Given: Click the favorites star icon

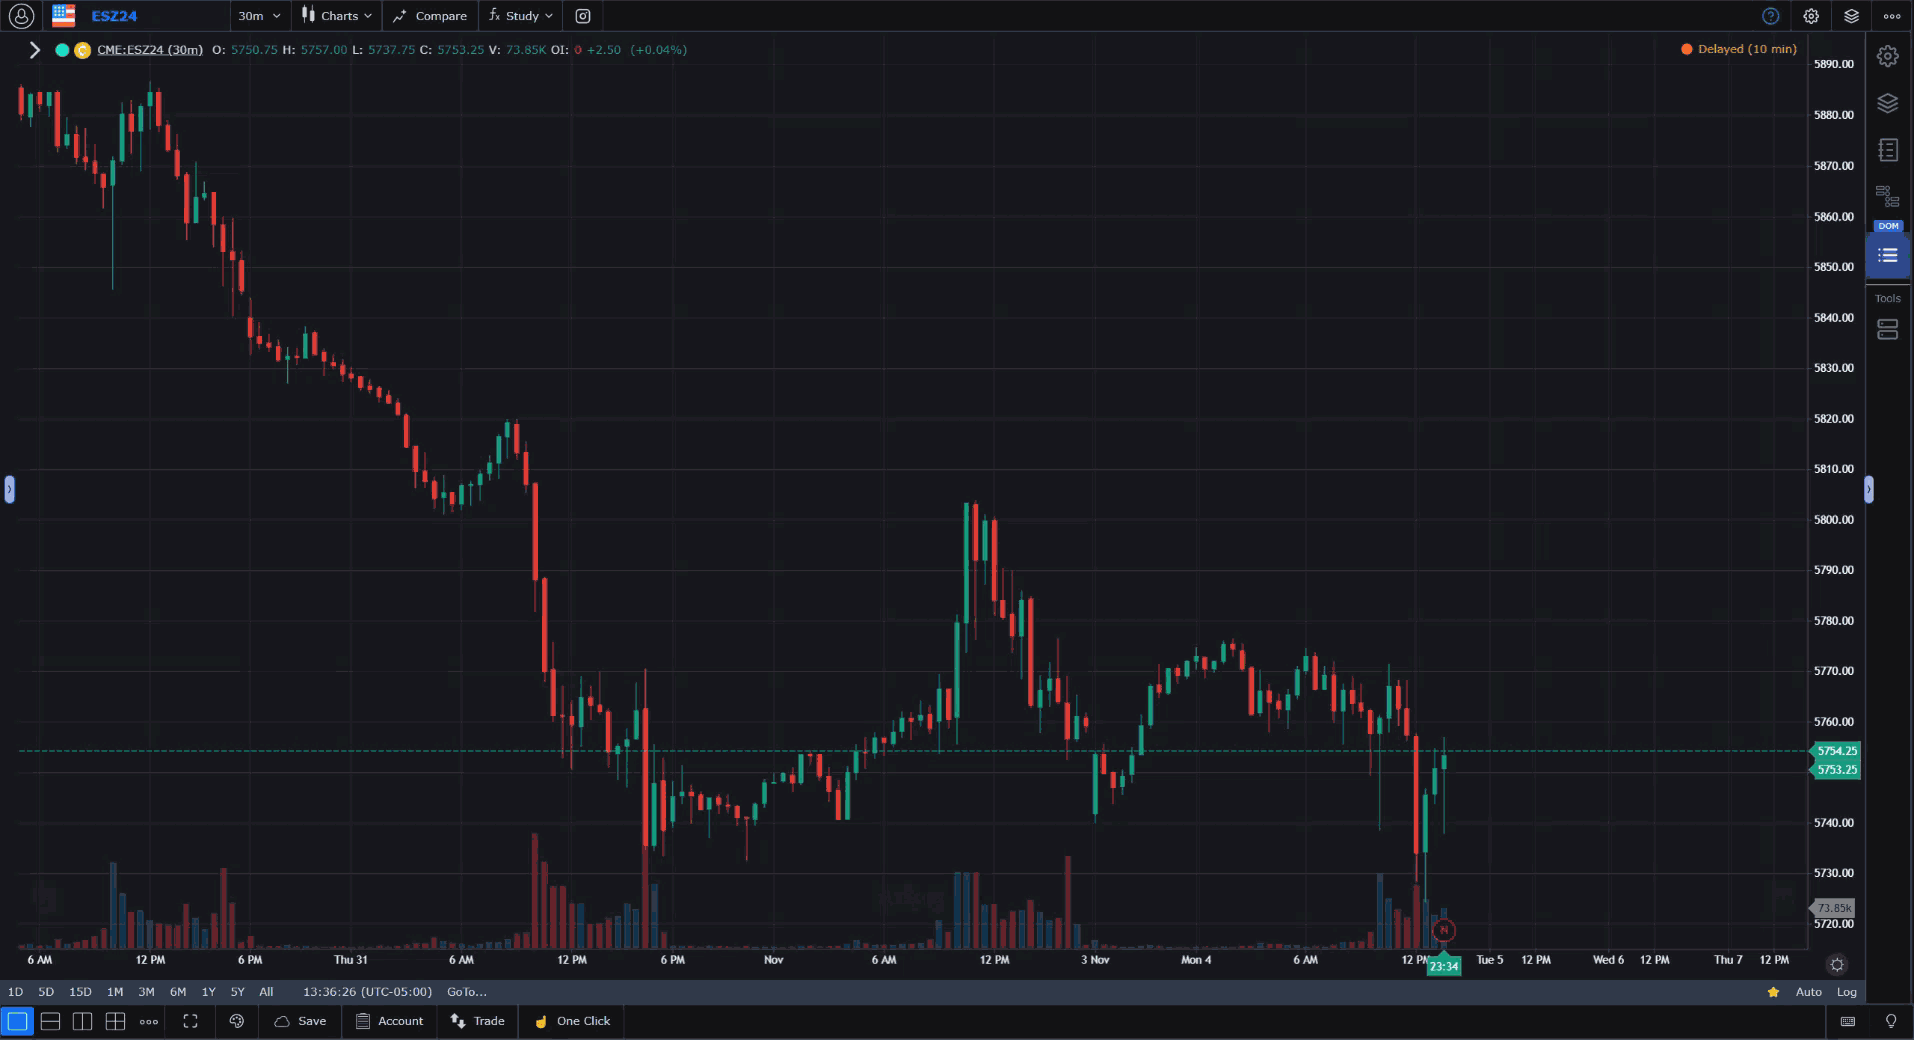Looking at the screenshot, I should coord(1773,992).
